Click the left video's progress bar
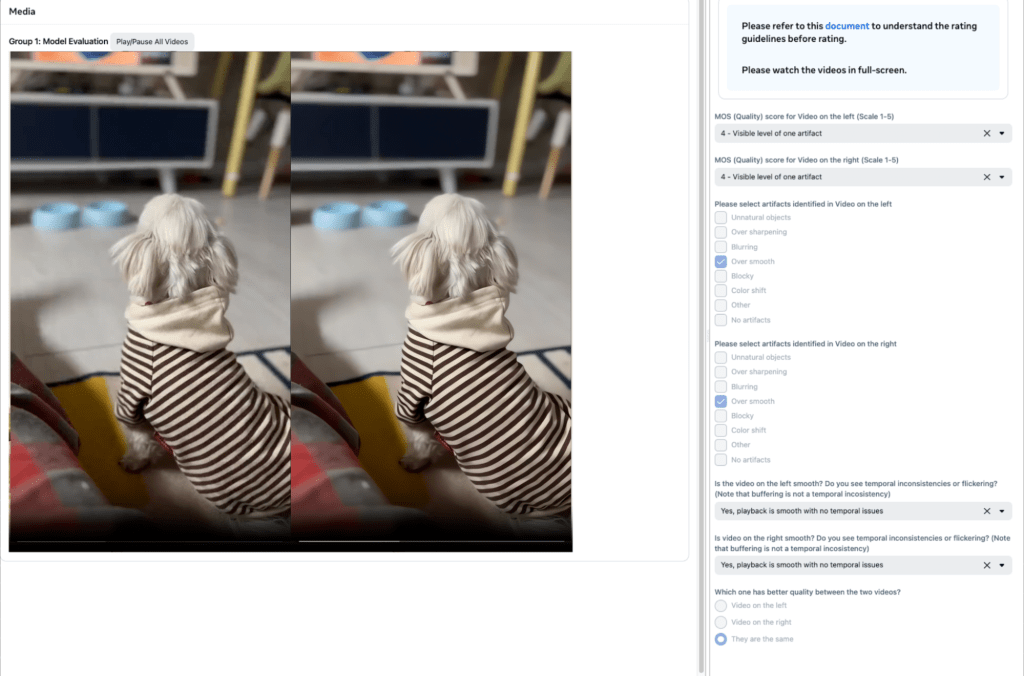Viewport: 1024px width, 676px height. tap(150, 541)
